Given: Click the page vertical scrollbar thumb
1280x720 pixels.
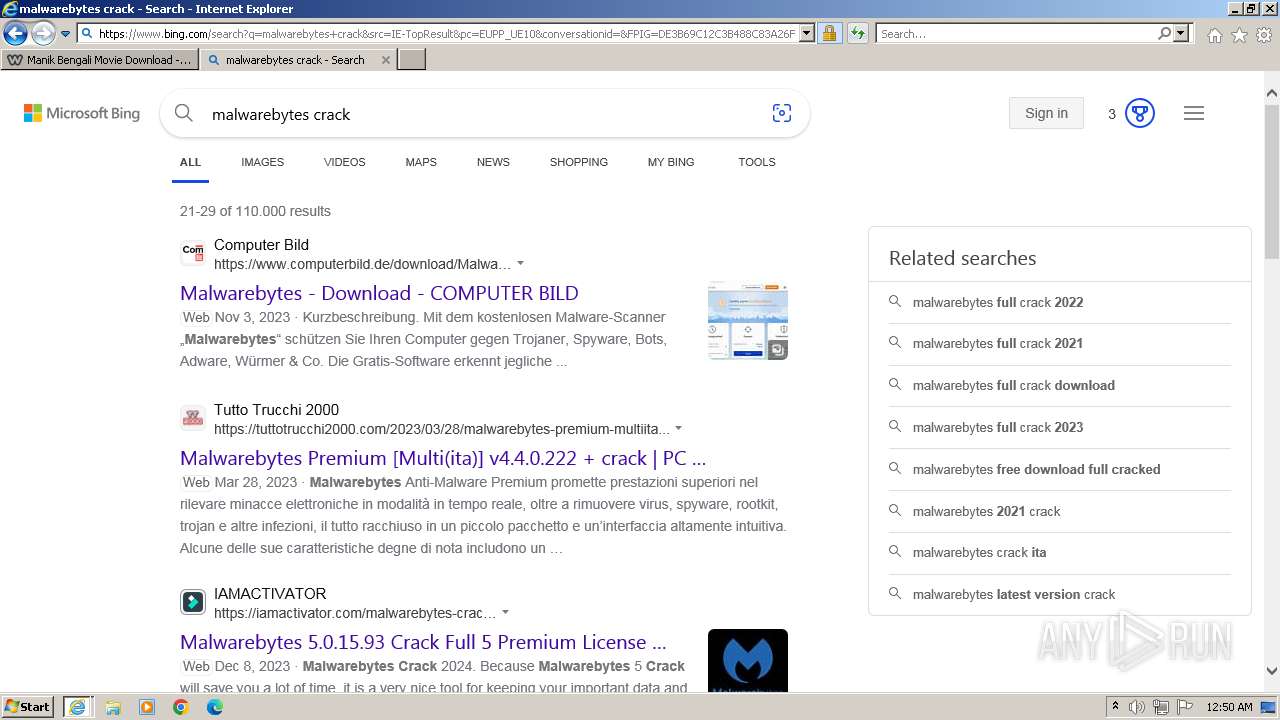Looking at the screenshot, I should [x=1271, y=180].
